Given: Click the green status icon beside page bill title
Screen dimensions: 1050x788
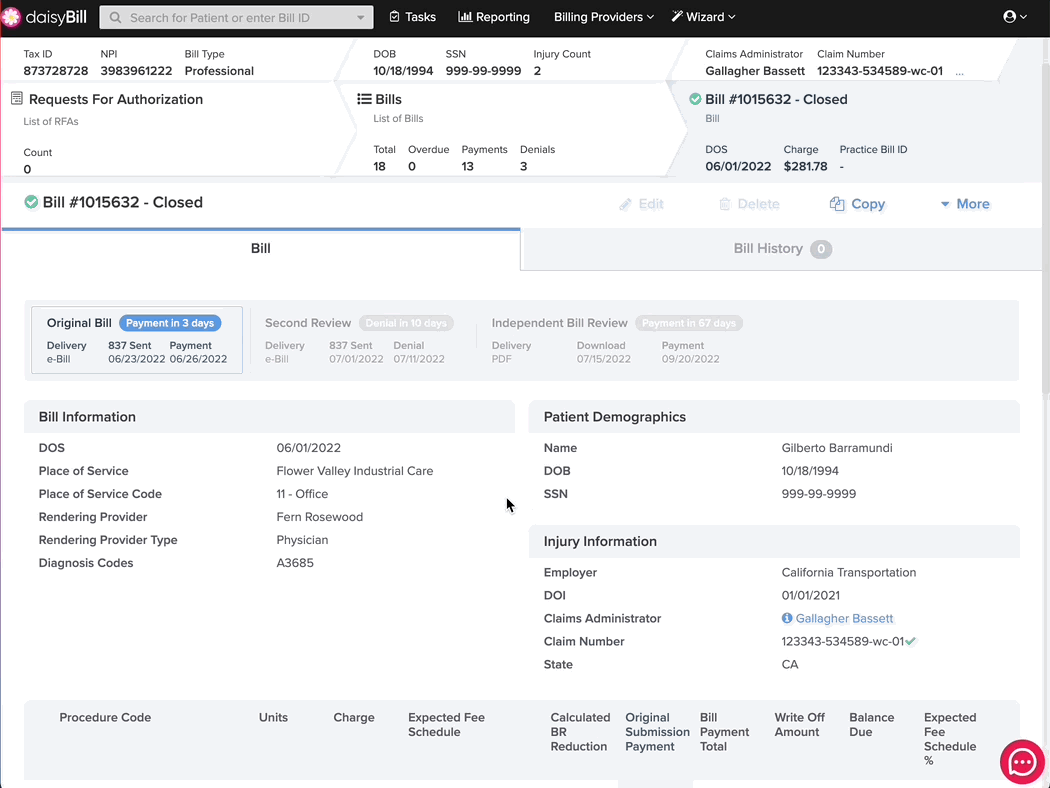Looking at the screenshot, I should coord(31,202).
